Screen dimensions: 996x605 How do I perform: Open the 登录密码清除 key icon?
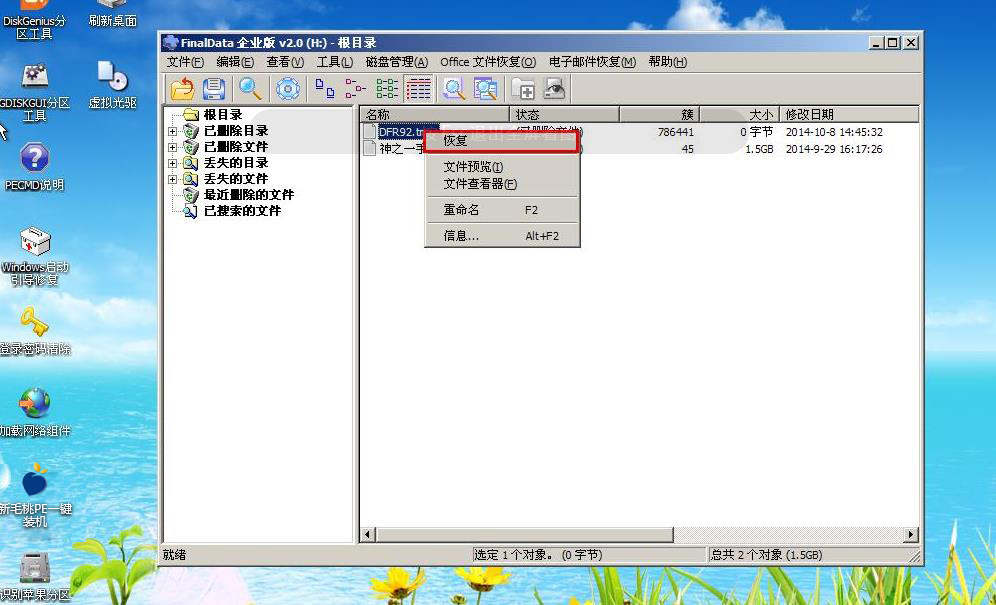tap(34, 330)
